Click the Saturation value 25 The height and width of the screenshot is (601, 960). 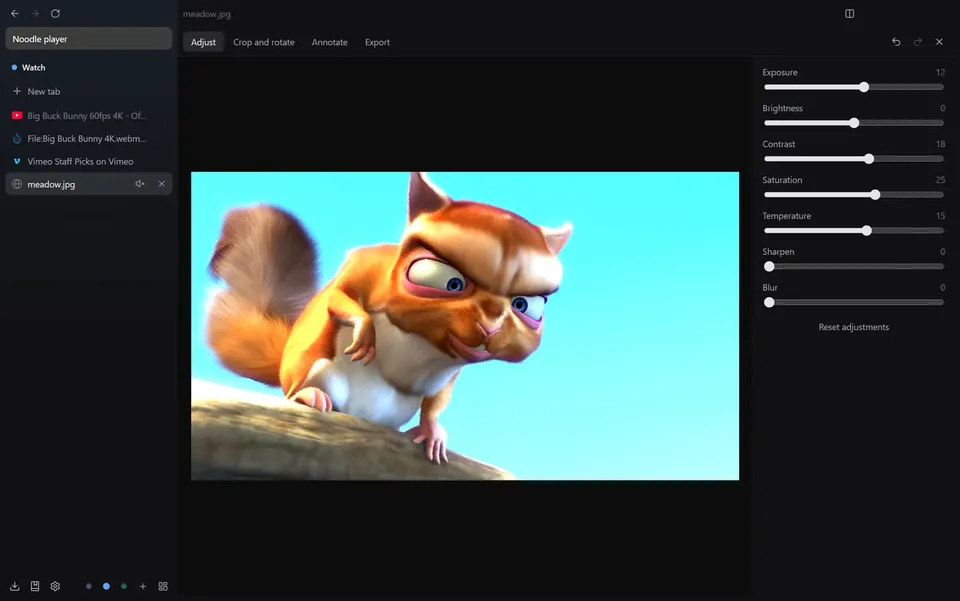coord(940,180)
